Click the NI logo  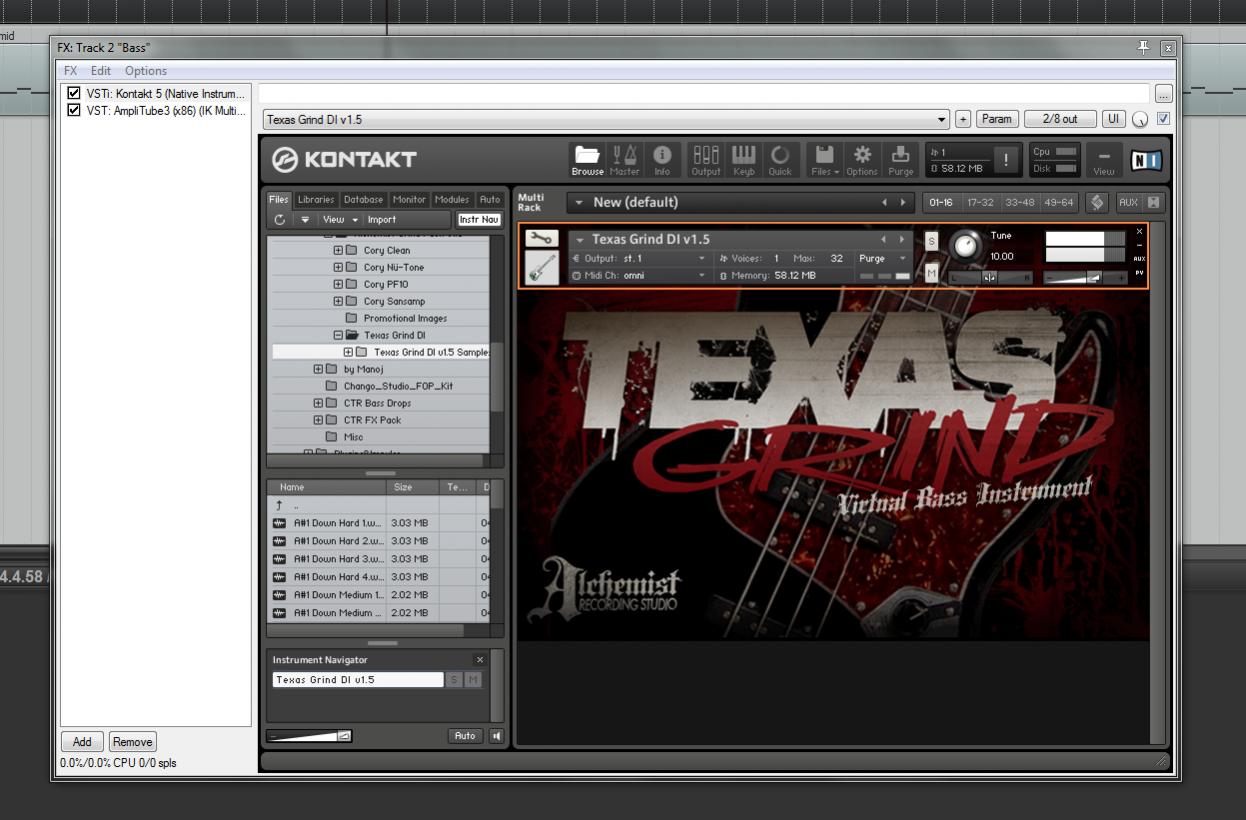1145,160
